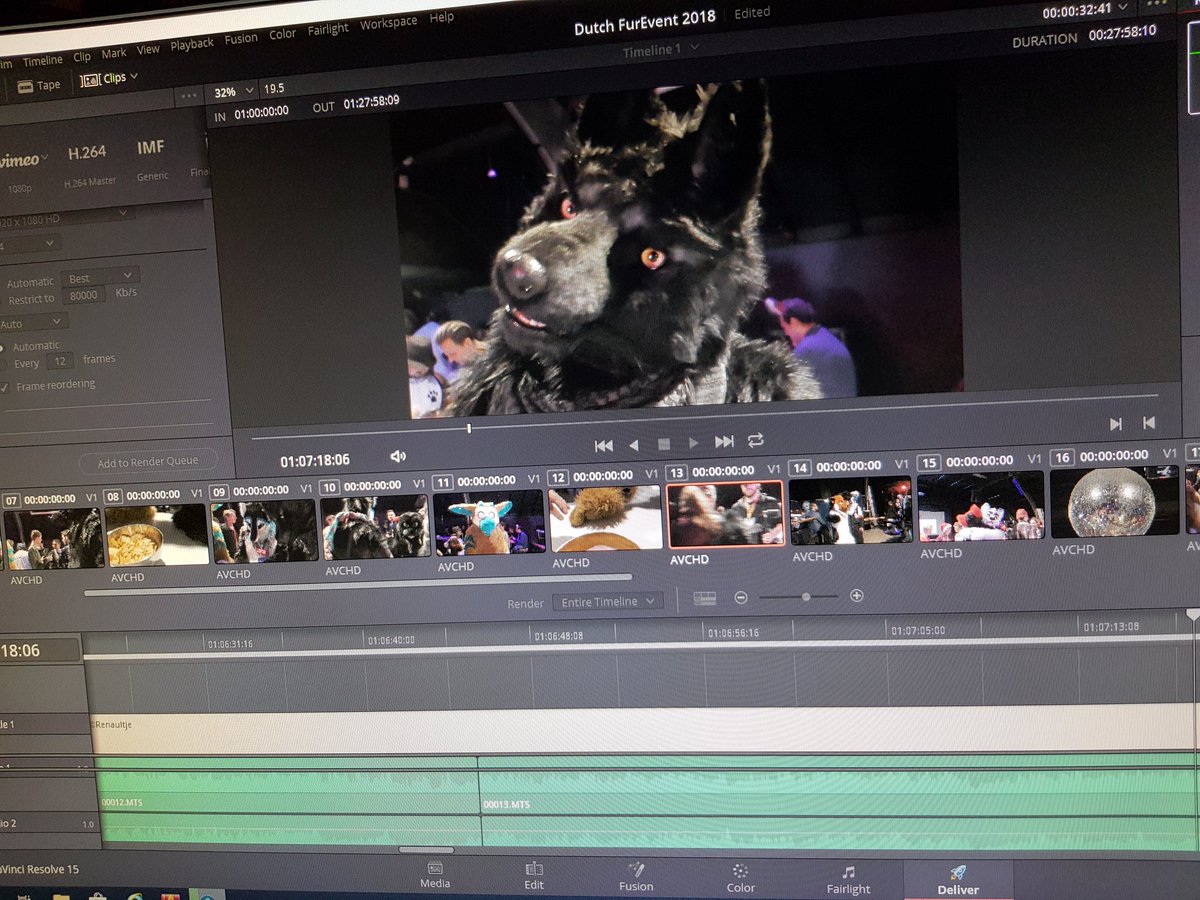Open the Workspace menu

pyautogui.click(x=388, y=24)
